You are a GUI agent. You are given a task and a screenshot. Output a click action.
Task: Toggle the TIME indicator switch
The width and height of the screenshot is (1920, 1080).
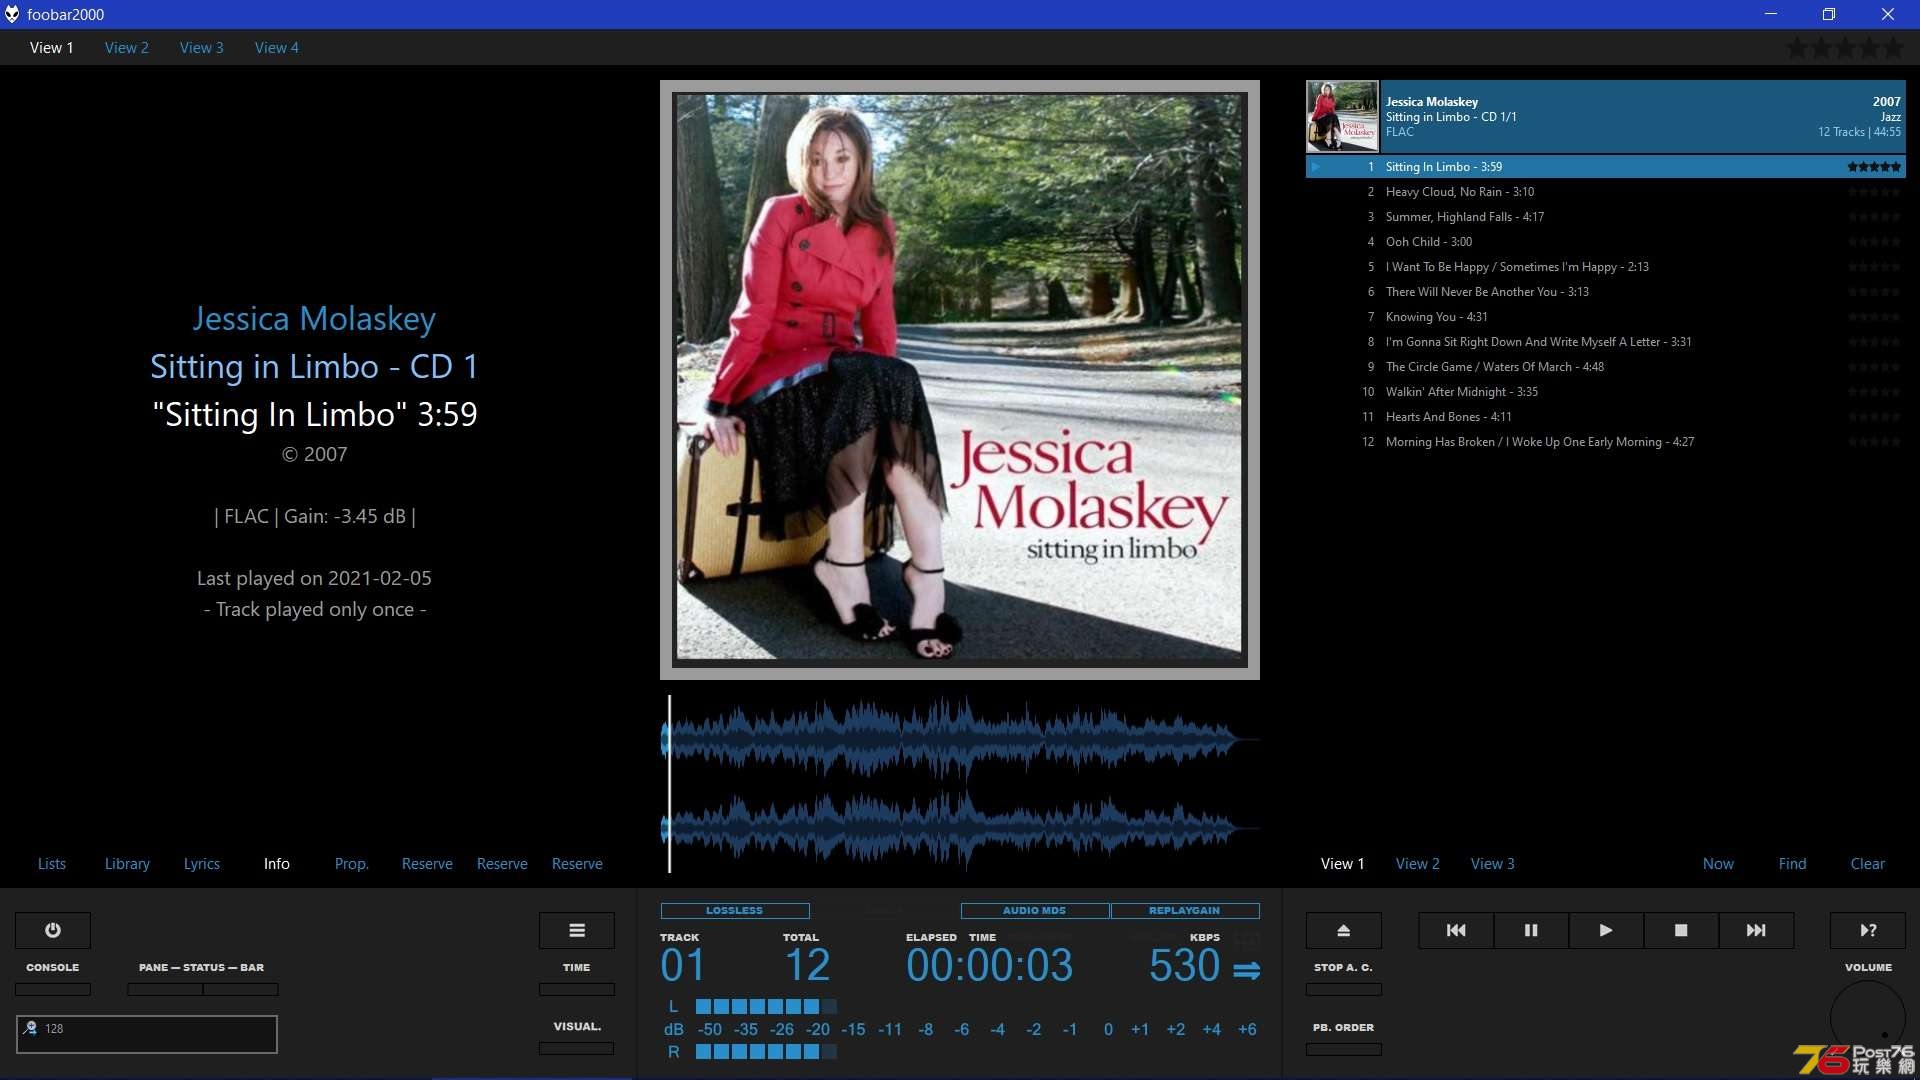point(577,989)
